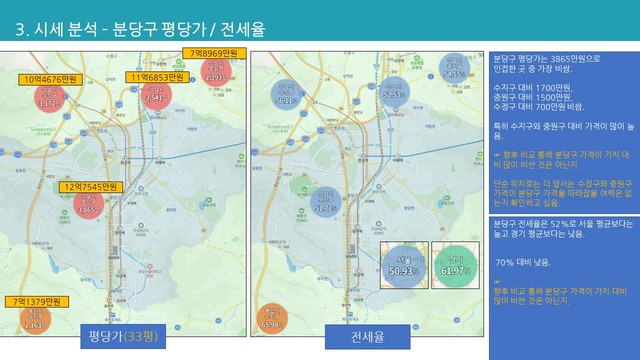Select the red 3,172 price bubble
This screenshot has width=640, height=360.
coord(49,98)
